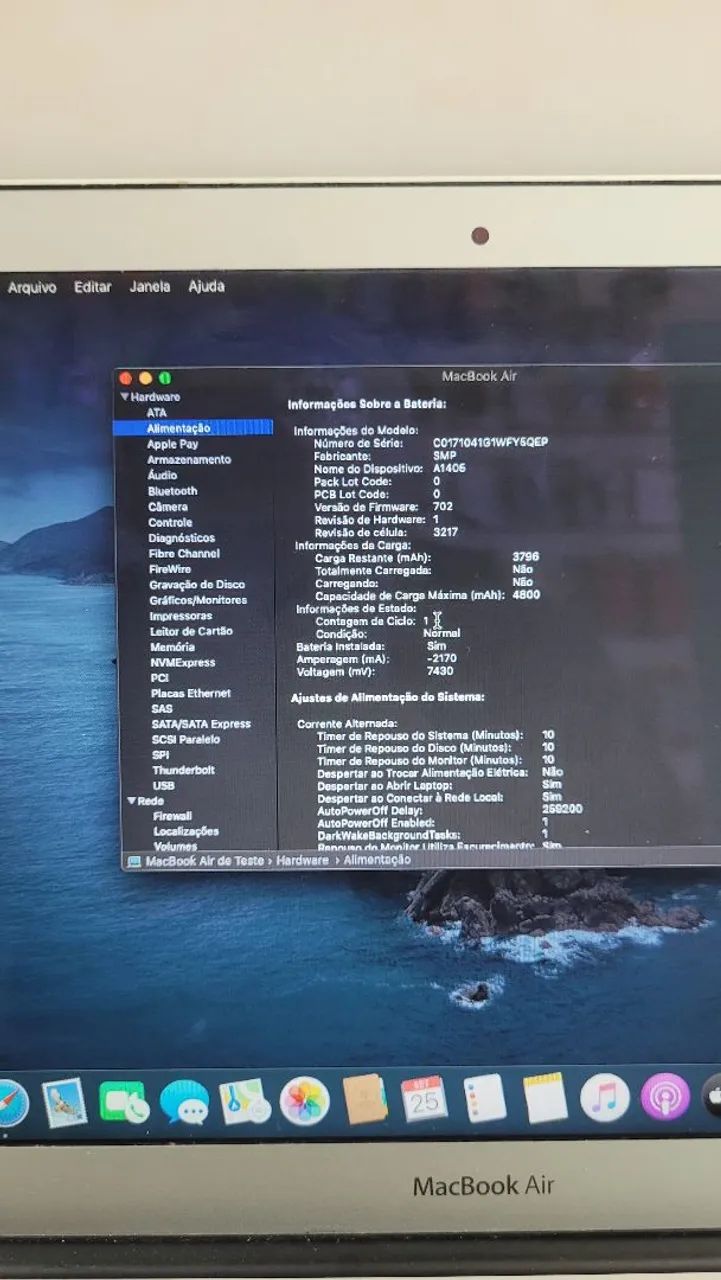The height and width of the screenshot is (1280, 721).
Task: Click the 4800 max capacity value
Action: [526, 594]
